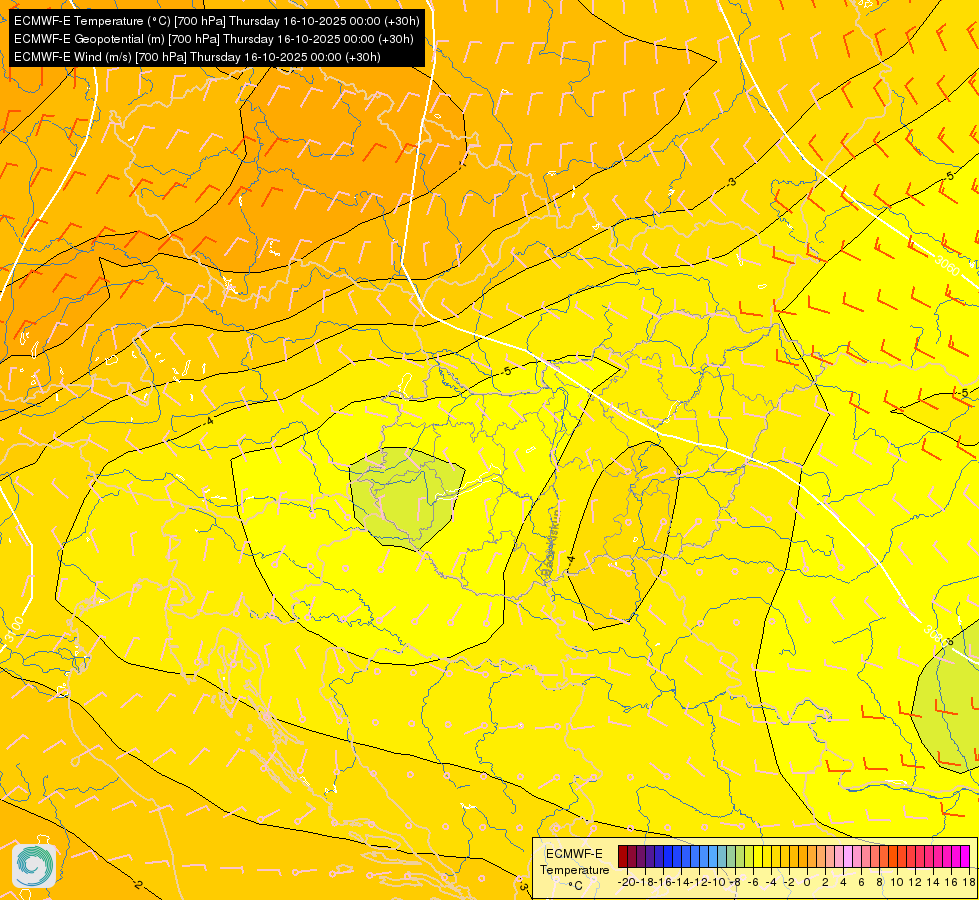Click the 0 value on the legend scale
The image size is (979, 900).
coord(807,883)
